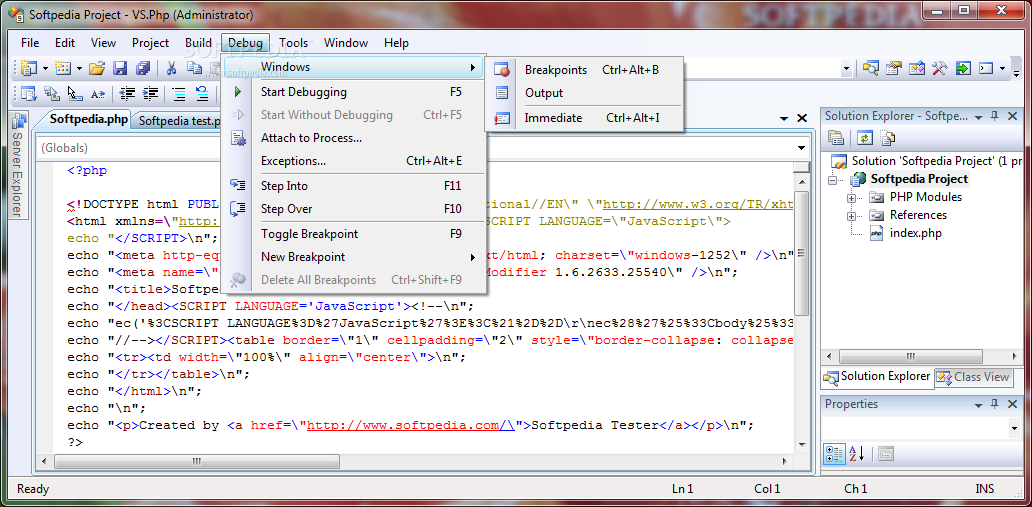Click the Save floppy disk icon
1032x507 pixels.
tap(120, 68)
